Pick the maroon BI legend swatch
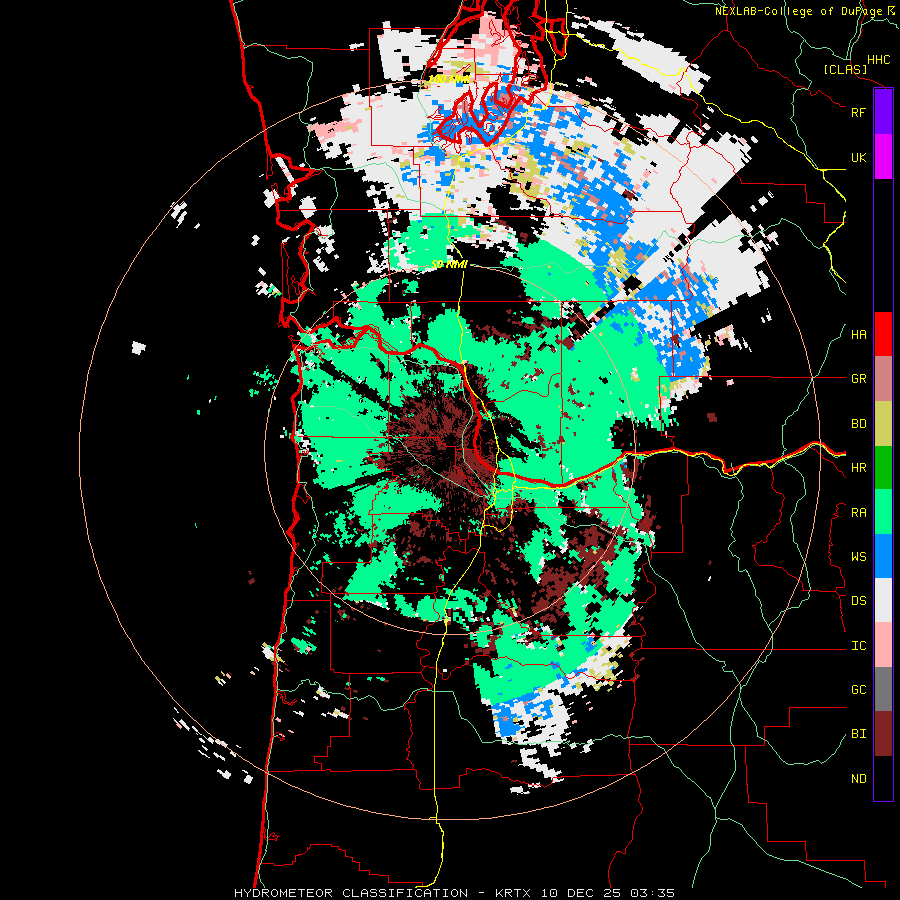Image resolution: width=900 pixels, height=900 pixels. [883, 734]
